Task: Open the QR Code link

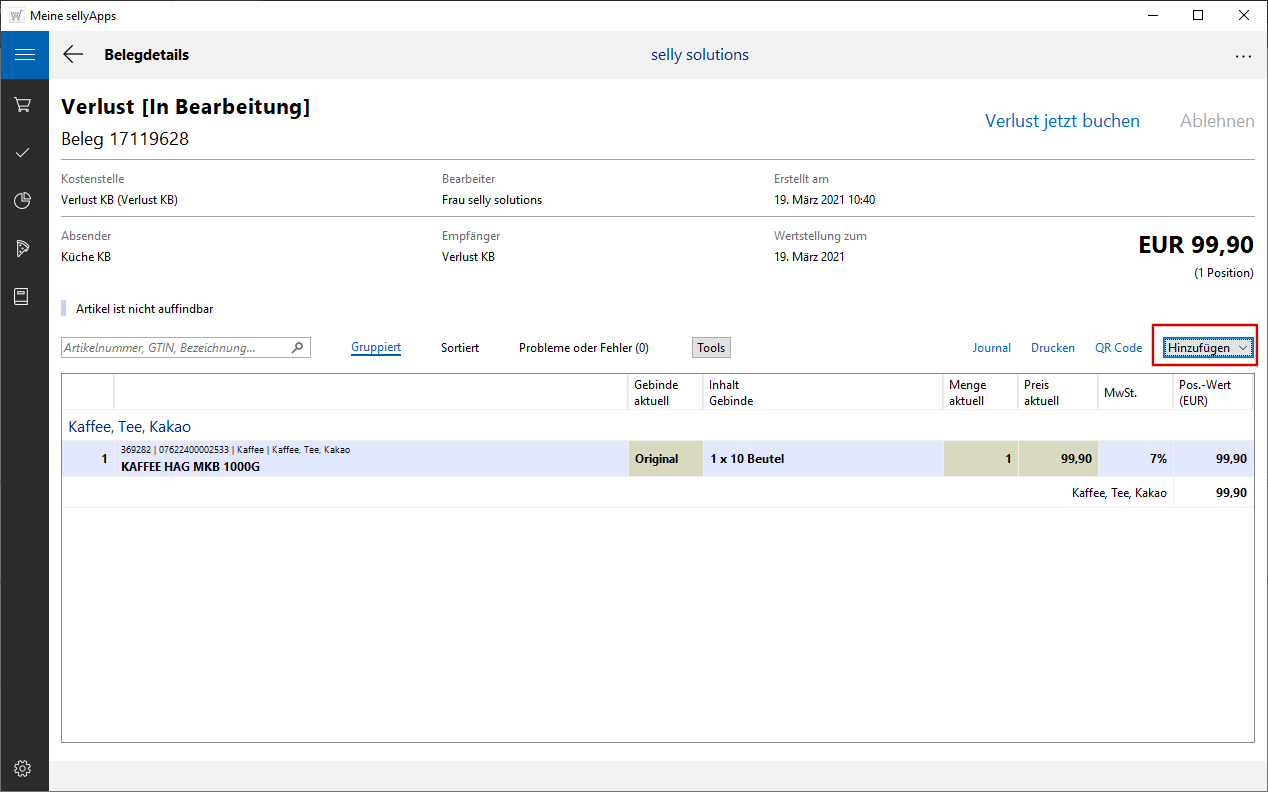Action: (1118, 348)
